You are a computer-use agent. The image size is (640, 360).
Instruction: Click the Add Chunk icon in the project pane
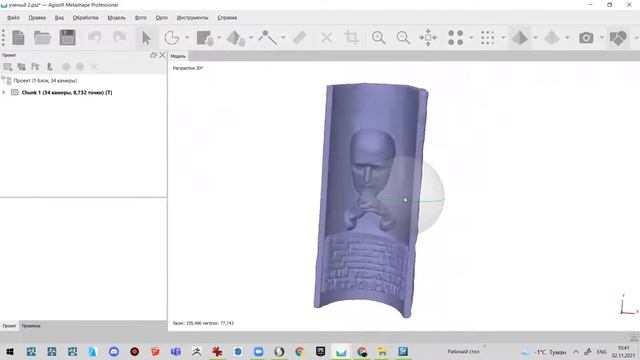point(7,67)
